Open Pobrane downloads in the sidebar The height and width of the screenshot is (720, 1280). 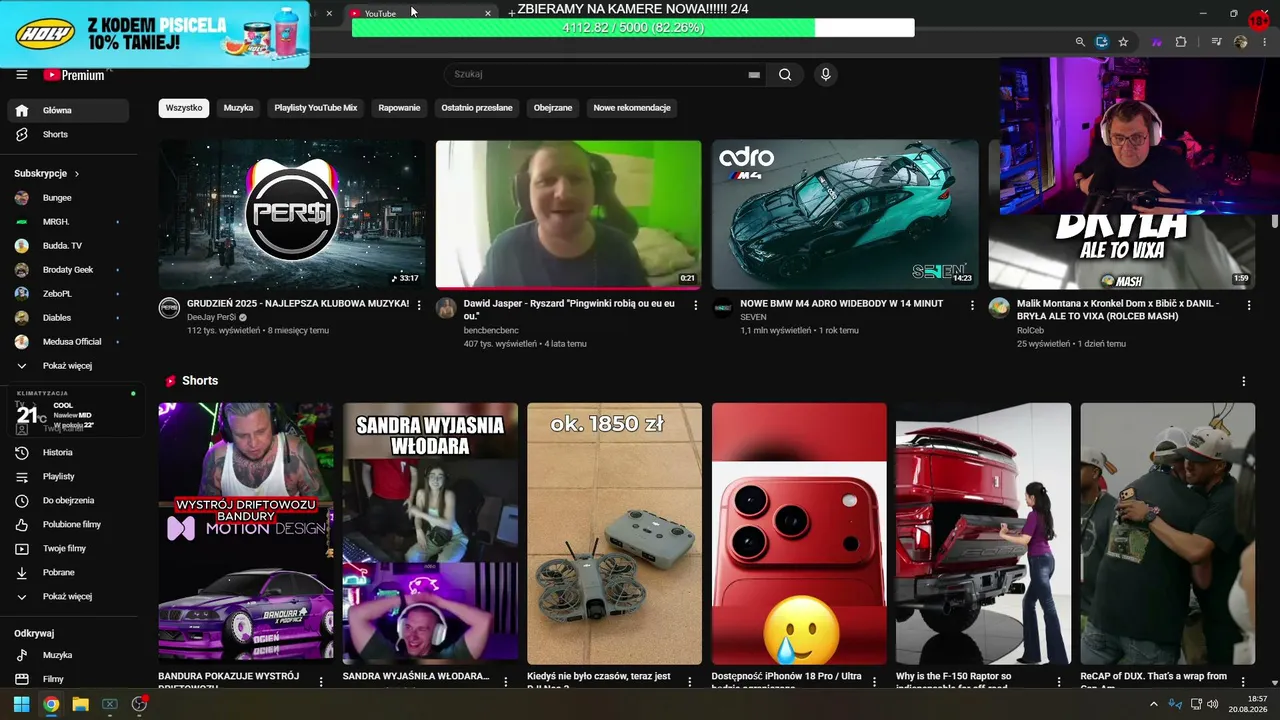(x=68, y=572)
